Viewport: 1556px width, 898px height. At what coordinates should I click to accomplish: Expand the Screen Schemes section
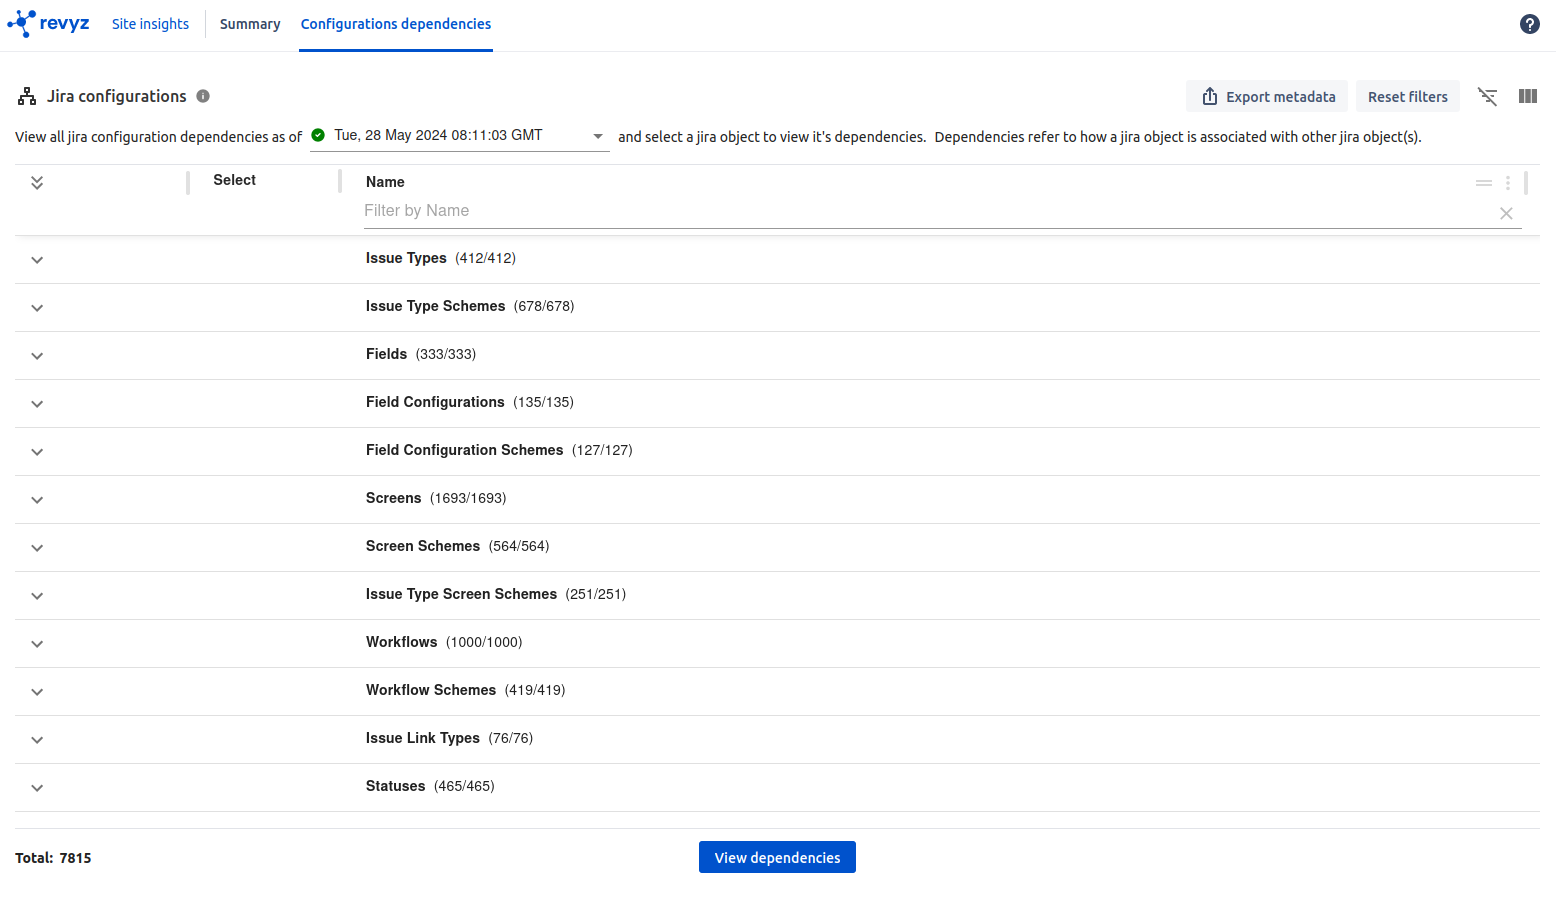coord(36,547)
